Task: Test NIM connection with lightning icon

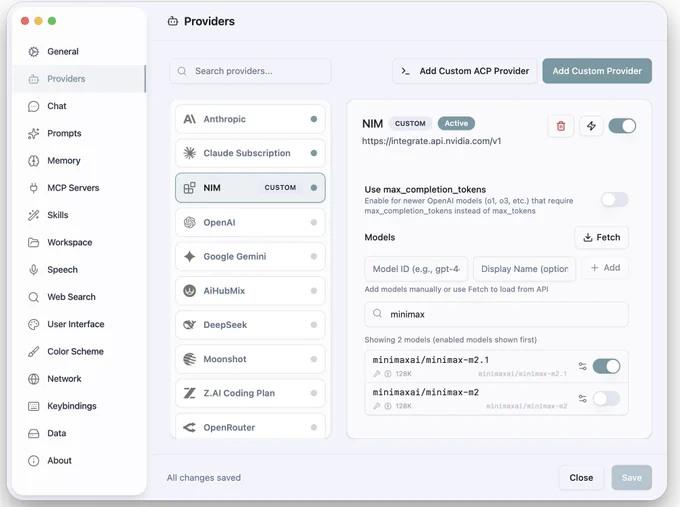Action: [591, 126]
